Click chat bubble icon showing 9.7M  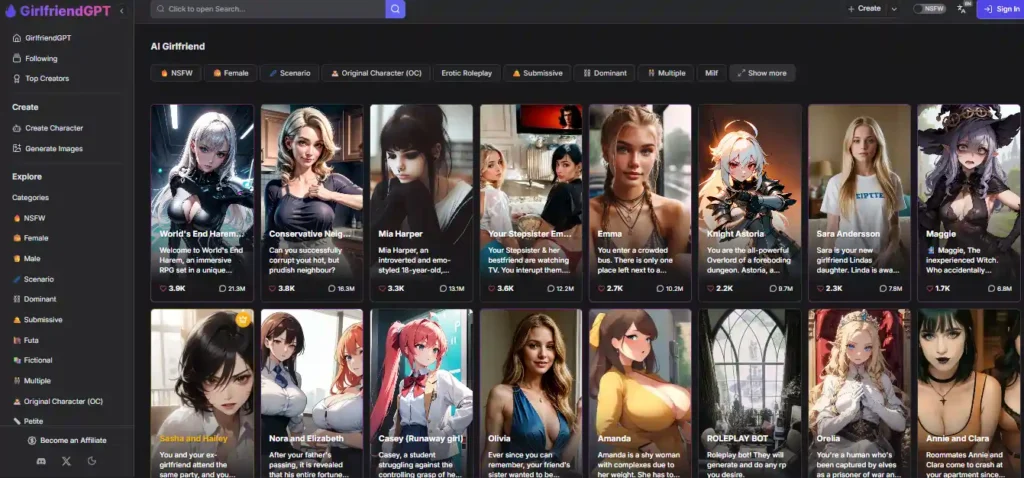pyautogui.click(x=773, y=288)
